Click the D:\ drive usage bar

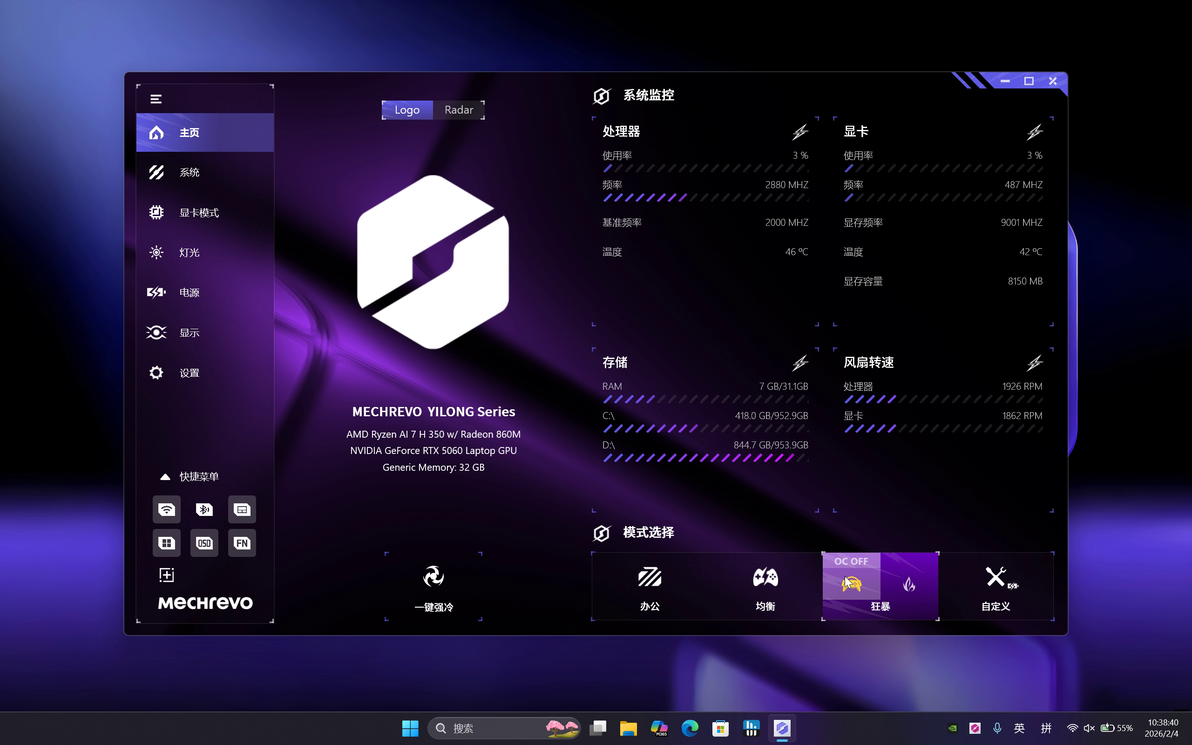(x=705, y=458)
